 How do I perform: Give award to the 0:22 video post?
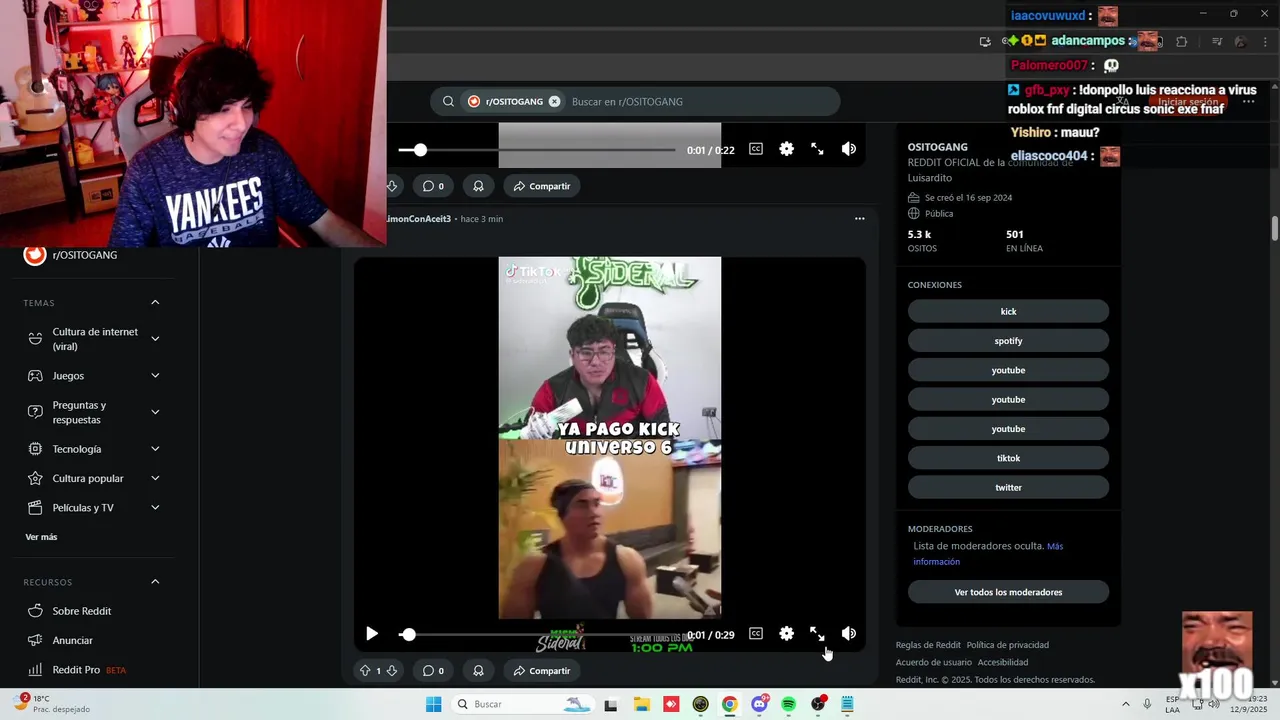pos(478,186)
